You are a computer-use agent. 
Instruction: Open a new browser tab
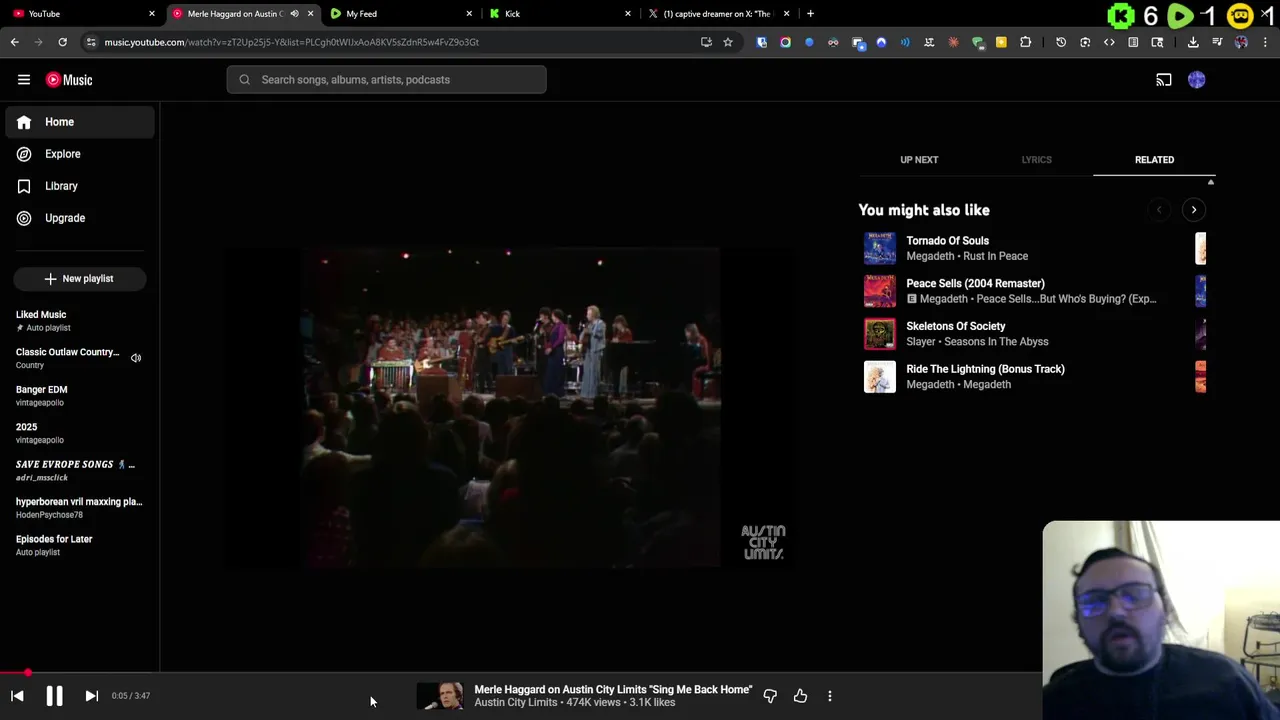pos(810,14)
